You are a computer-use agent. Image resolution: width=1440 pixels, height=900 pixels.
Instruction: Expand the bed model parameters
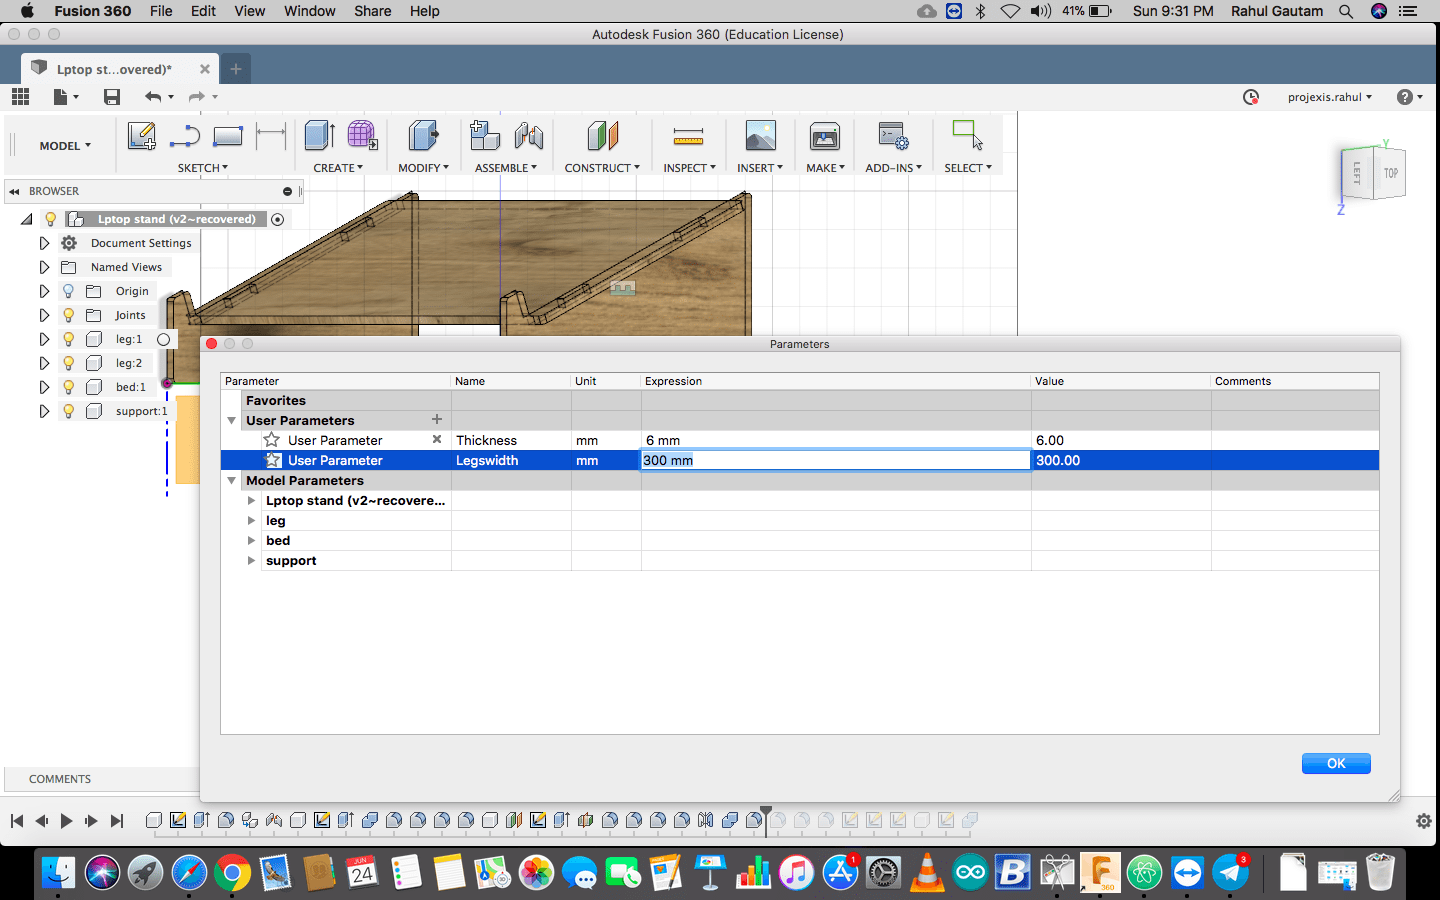click(x=252, y=541)
